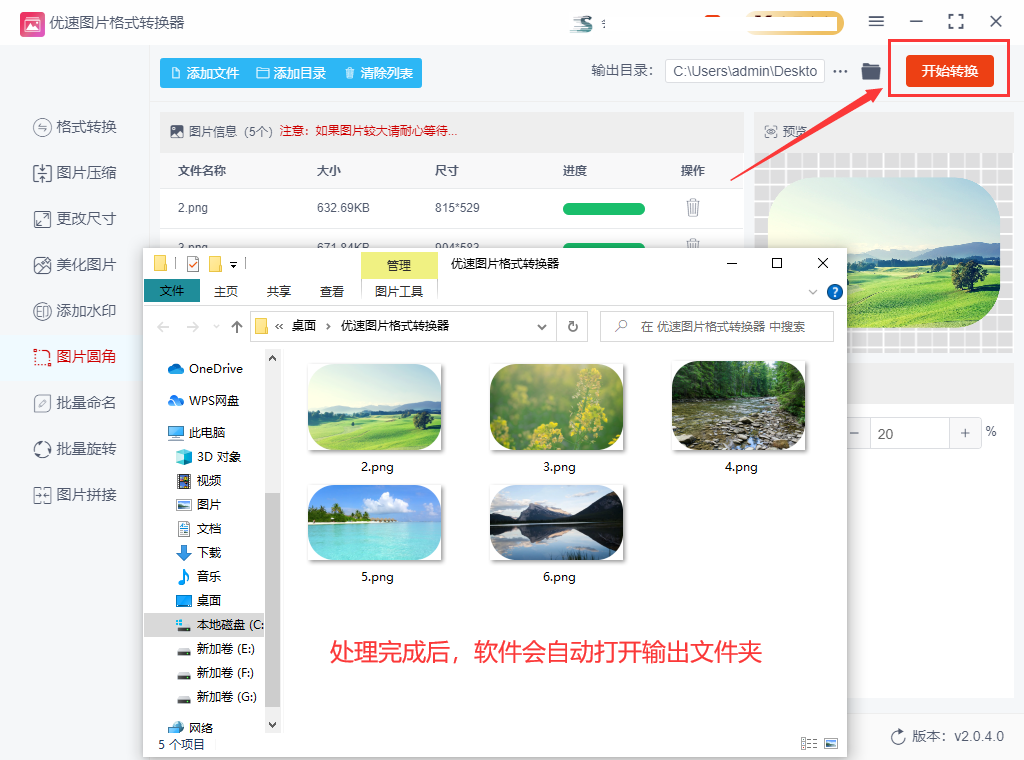Image resolution: width=1024 pixels, height=760 pixels.
Task: Click the converter app logo icon
Action: click(x=32, y=24)
